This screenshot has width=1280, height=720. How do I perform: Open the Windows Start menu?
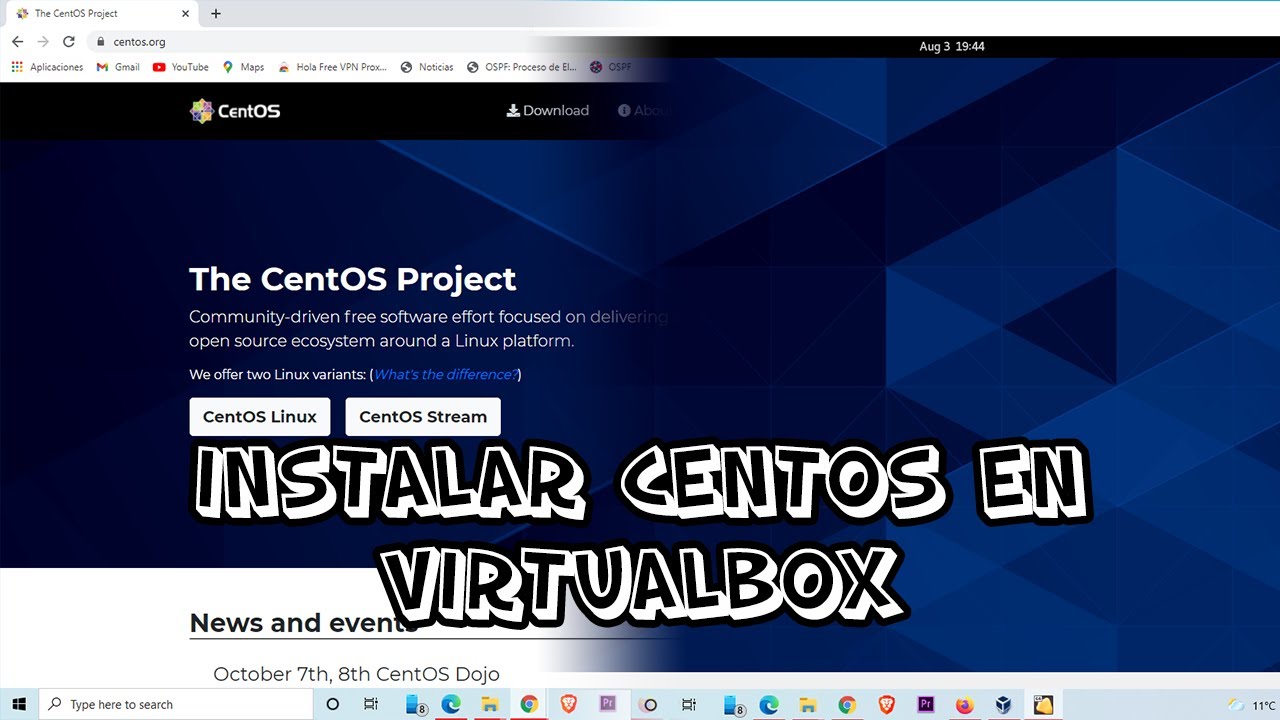19,704
